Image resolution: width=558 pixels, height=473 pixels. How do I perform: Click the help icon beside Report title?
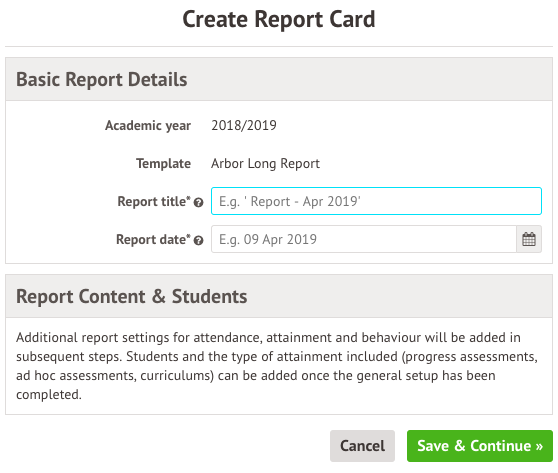(x=198, y=203)
